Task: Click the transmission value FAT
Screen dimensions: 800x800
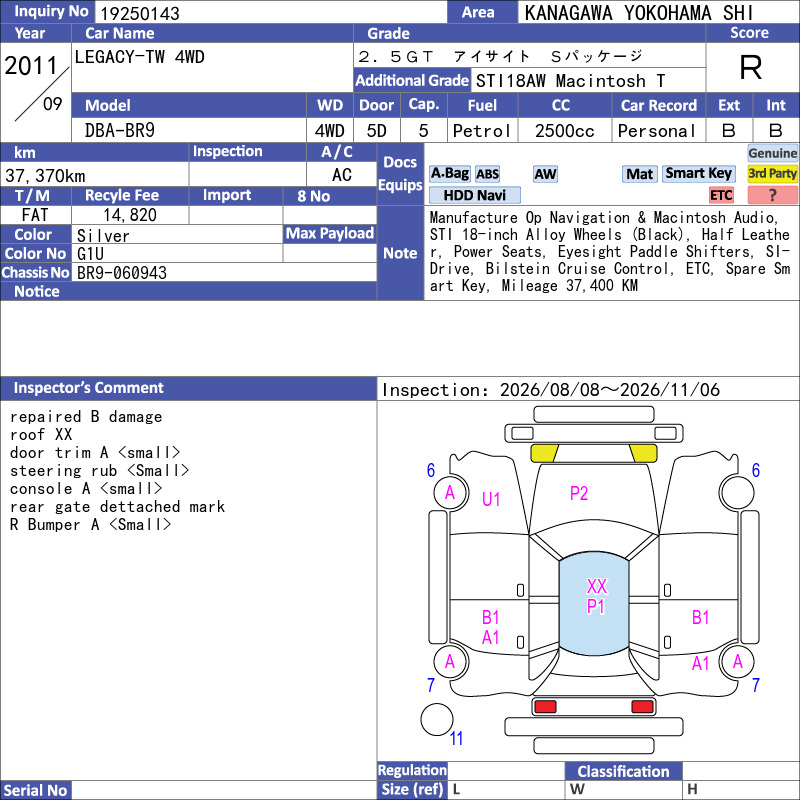Action: click(35, 215)
